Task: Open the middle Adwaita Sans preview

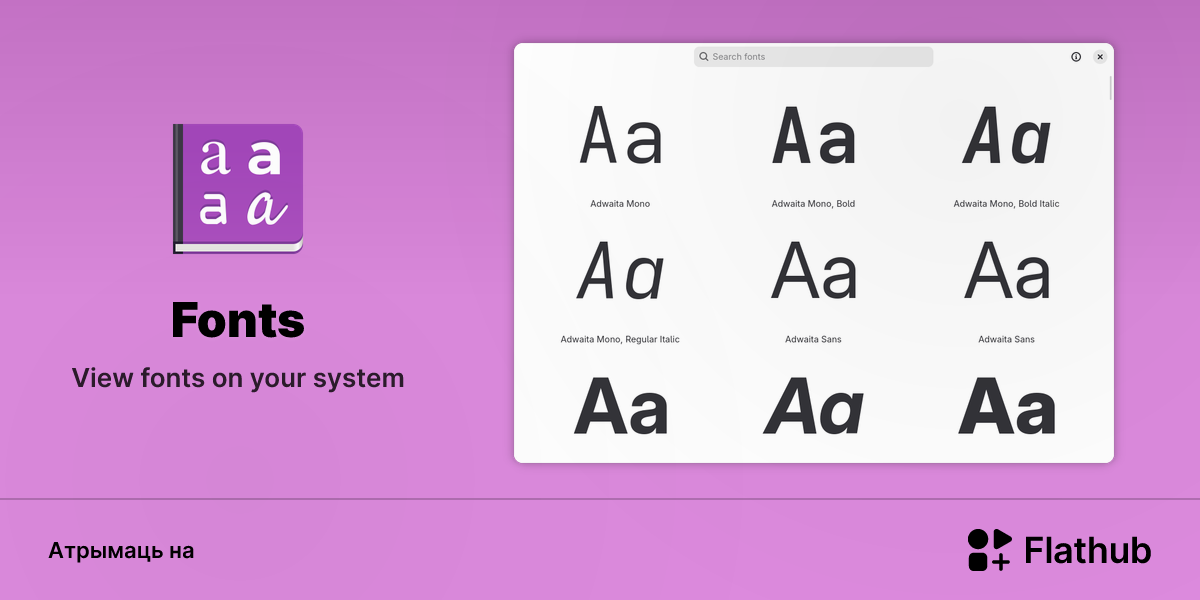Action: click(x=813, y=271)
